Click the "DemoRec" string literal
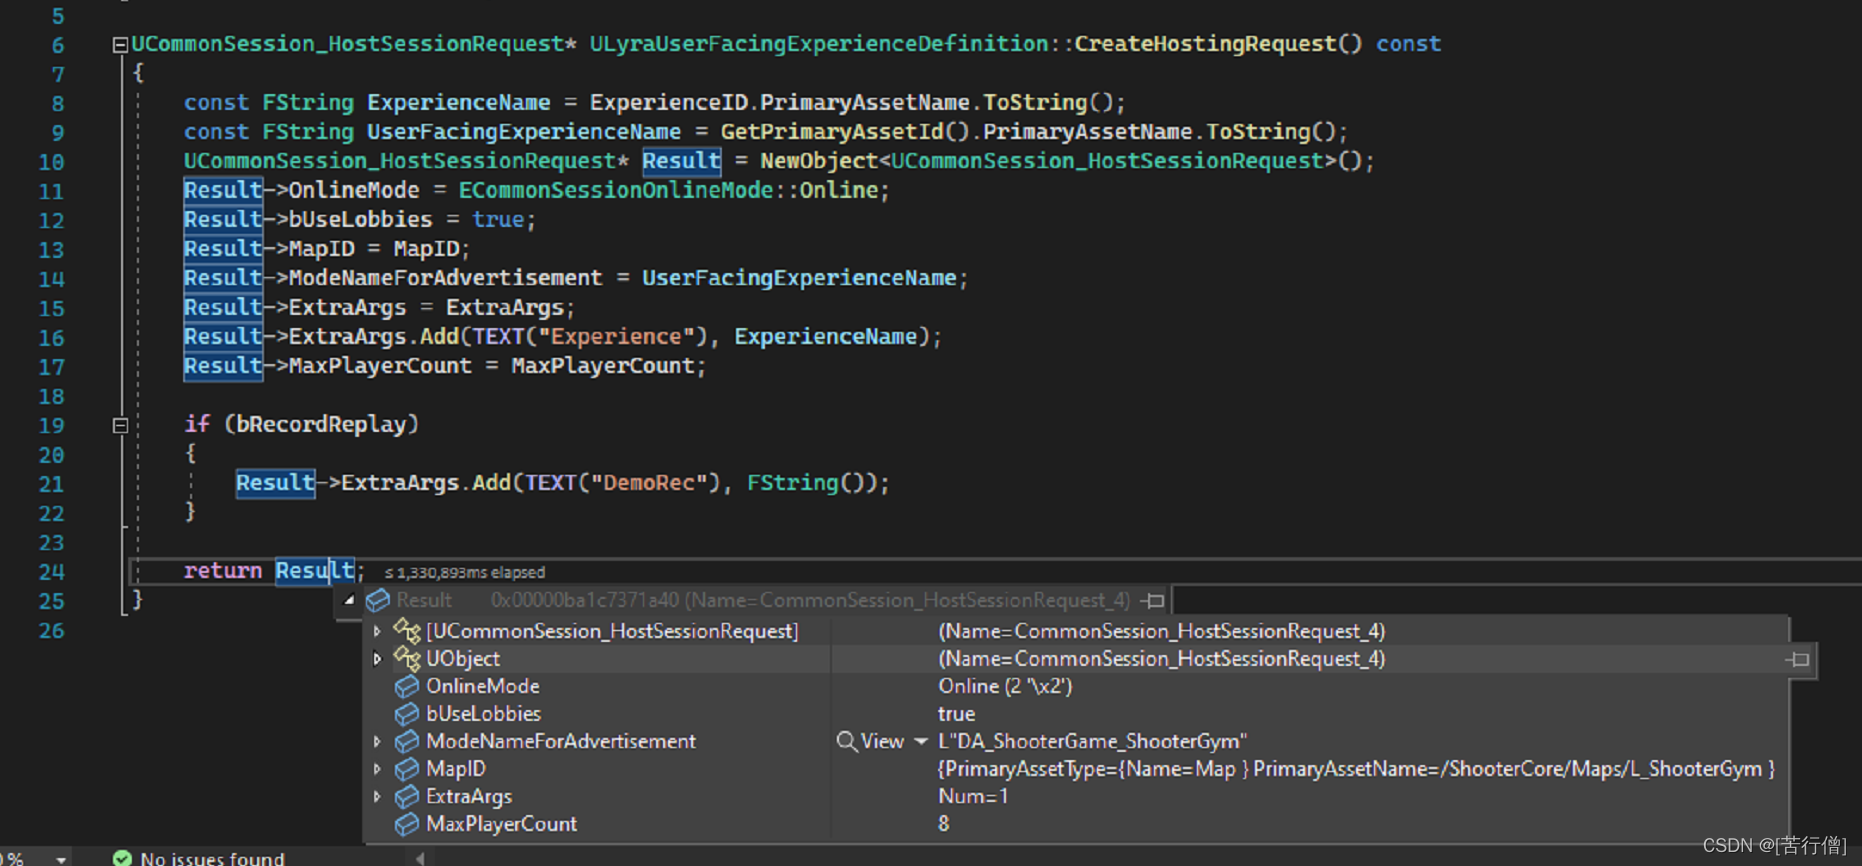This screenshot has width=1862, height=866. pyautogui.click(x=649, y=483)
